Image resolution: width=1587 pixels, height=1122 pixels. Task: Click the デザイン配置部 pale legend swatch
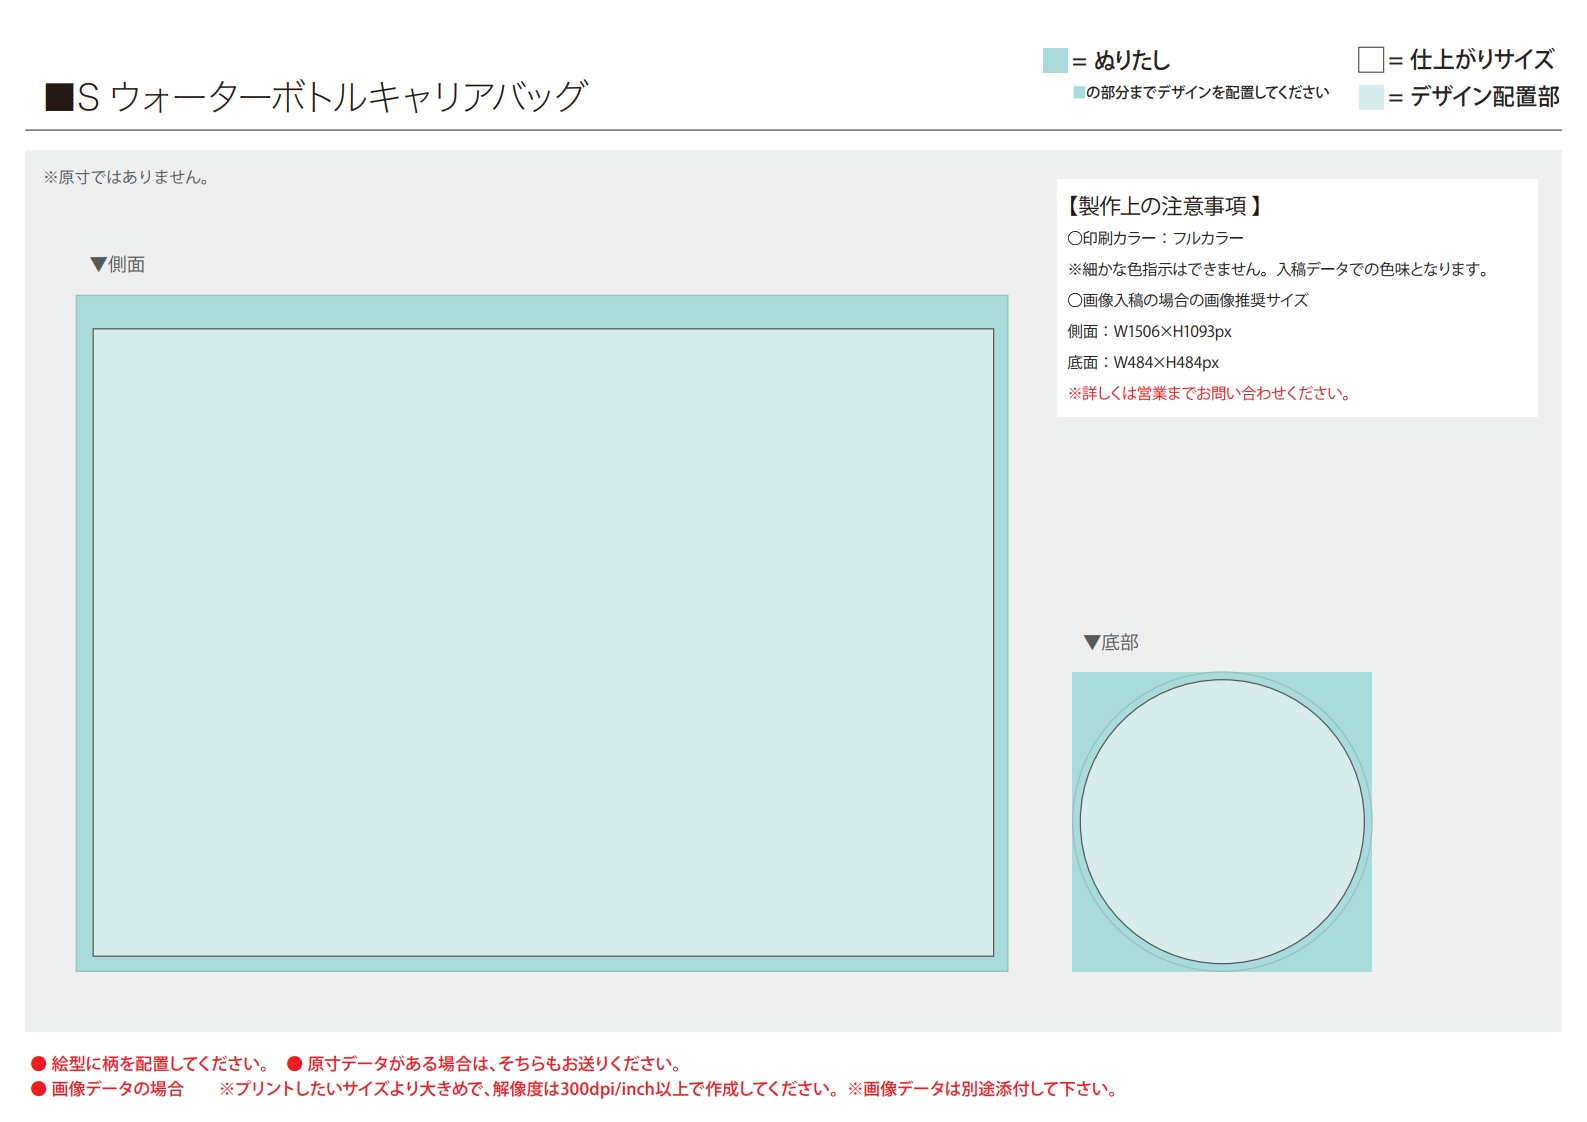pyautogui.click(x=1371, y=97)
